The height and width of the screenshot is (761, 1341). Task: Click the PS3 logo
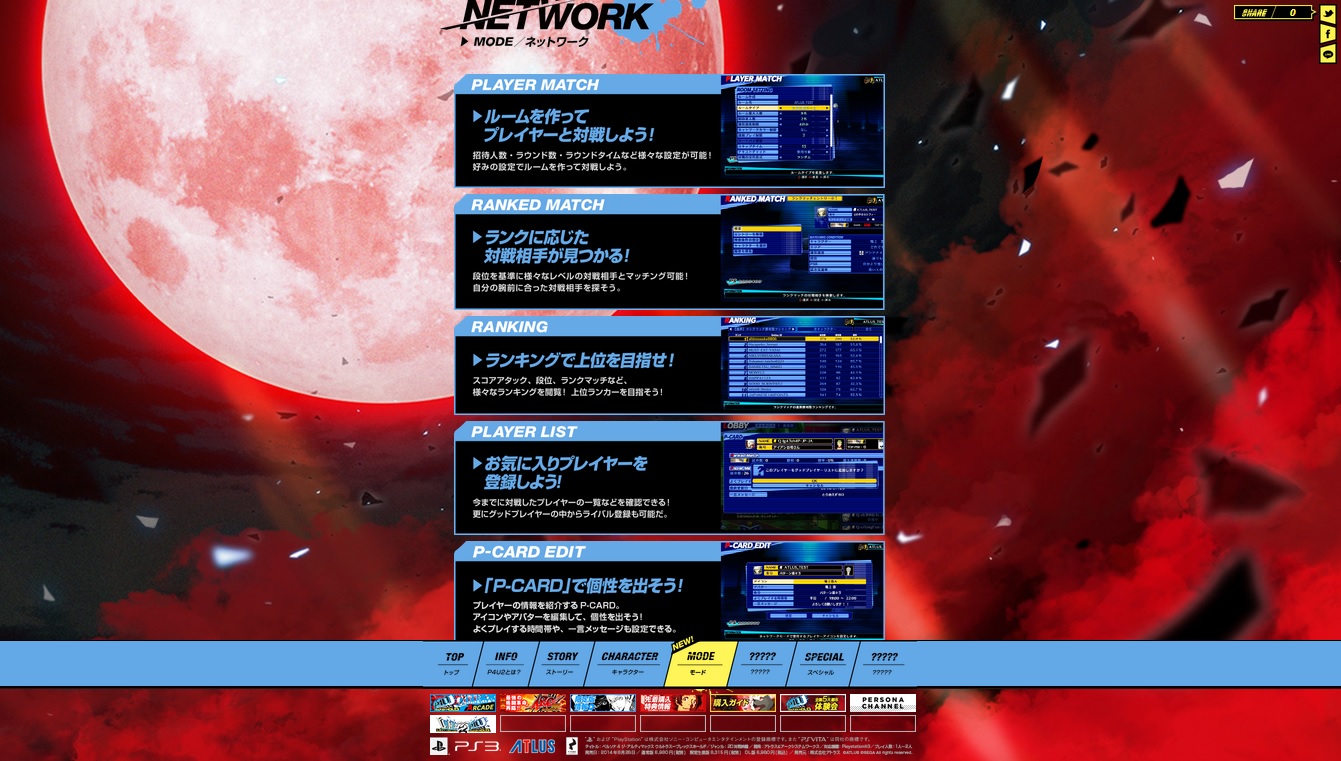coord(477,746)
